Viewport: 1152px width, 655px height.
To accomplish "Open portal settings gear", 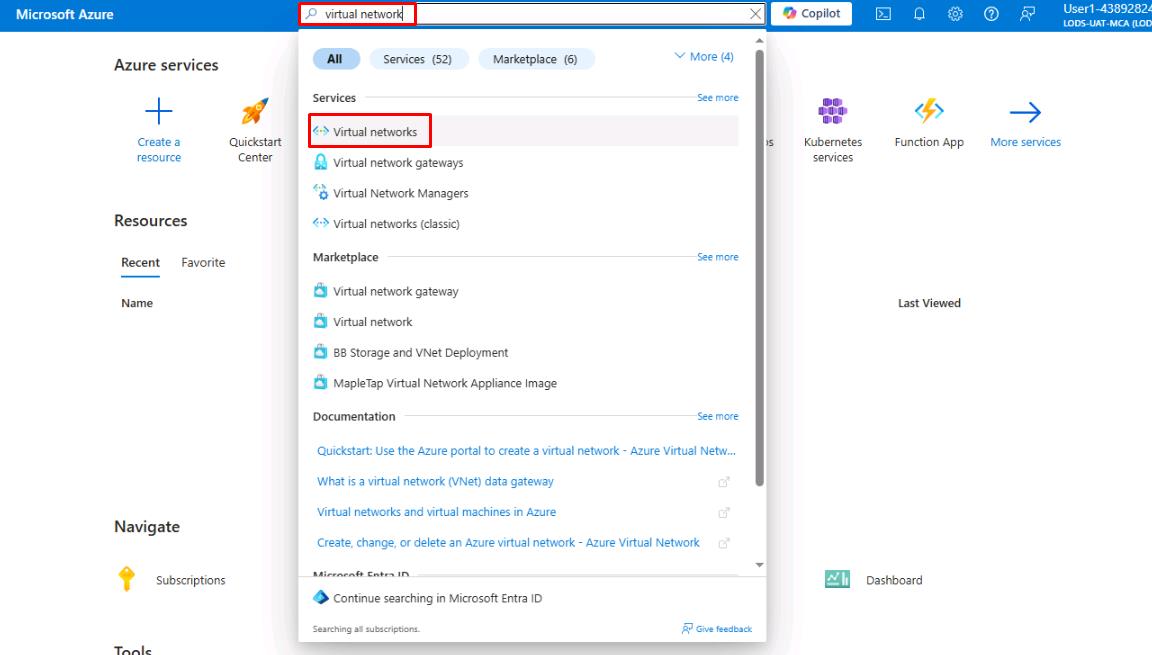I will click(955, 14).
